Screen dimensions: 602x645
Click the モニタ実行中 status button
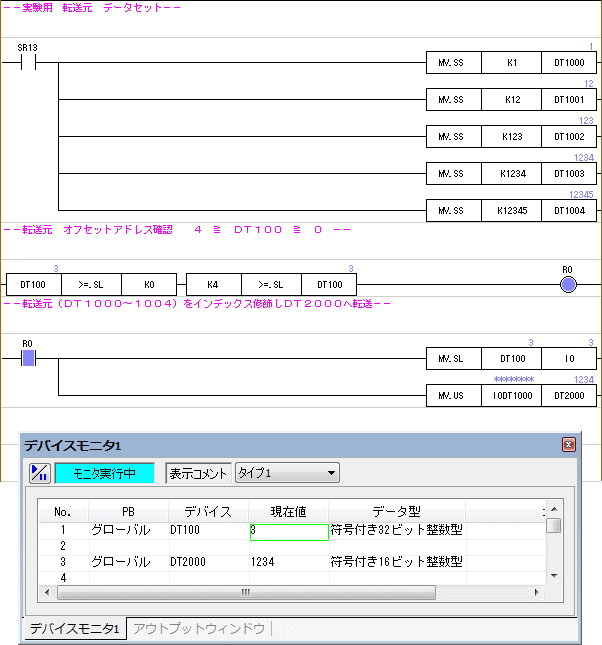pyautogui.click(x=104, y=473)
